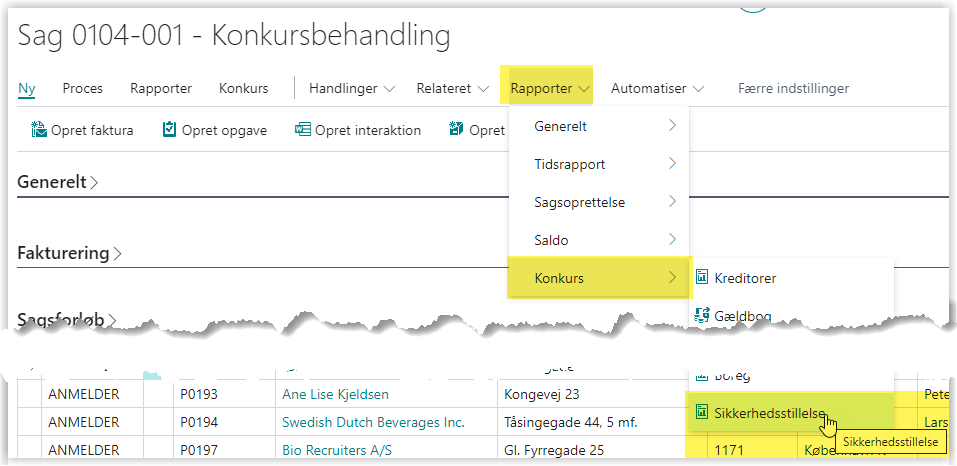This screenshot has width=957, height=466.
Task: Click the Gældbog report icon
Action: 702,316
